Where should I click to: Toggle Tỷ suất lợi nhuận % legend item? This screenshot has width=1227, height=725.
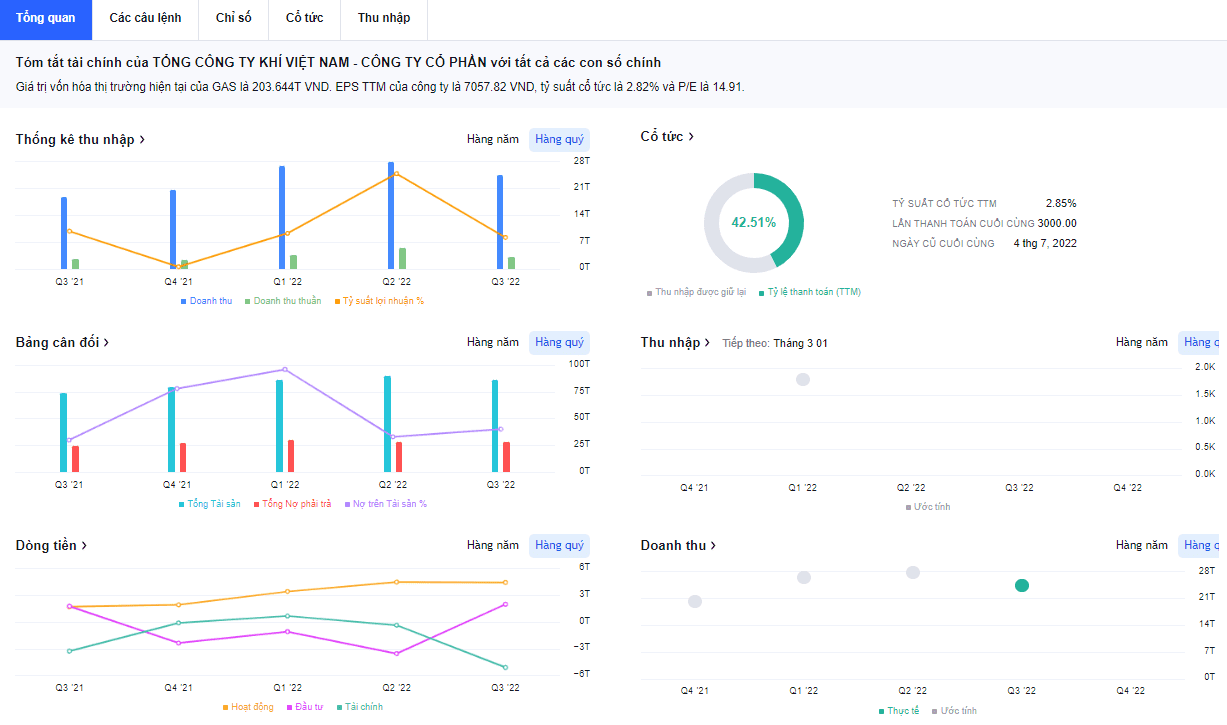[x=379, y=301]
